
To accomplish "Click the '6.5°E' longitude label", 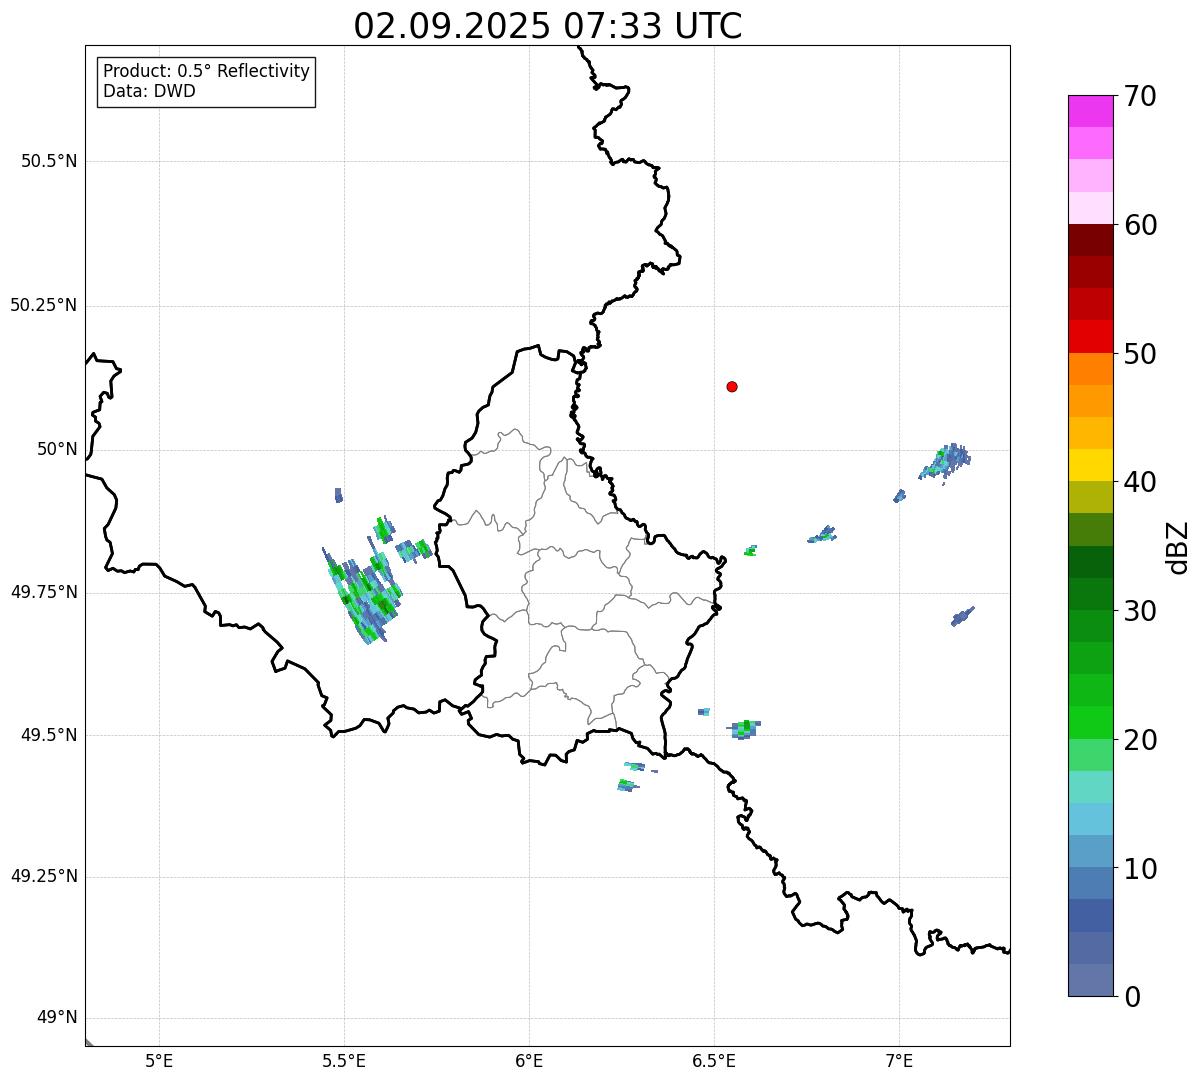I will pyautogui.click(x=714, y=1060).
